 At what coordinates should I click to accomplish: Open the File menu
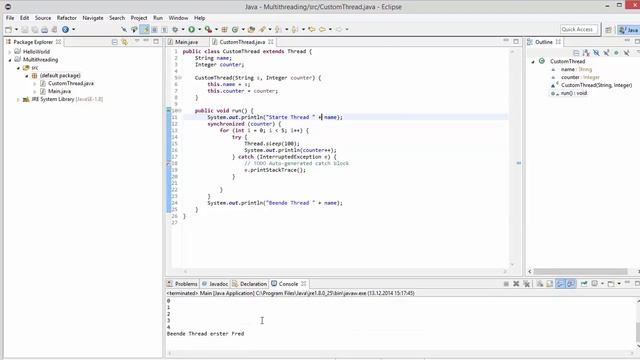pyautogui.click(x=10, y=18)
